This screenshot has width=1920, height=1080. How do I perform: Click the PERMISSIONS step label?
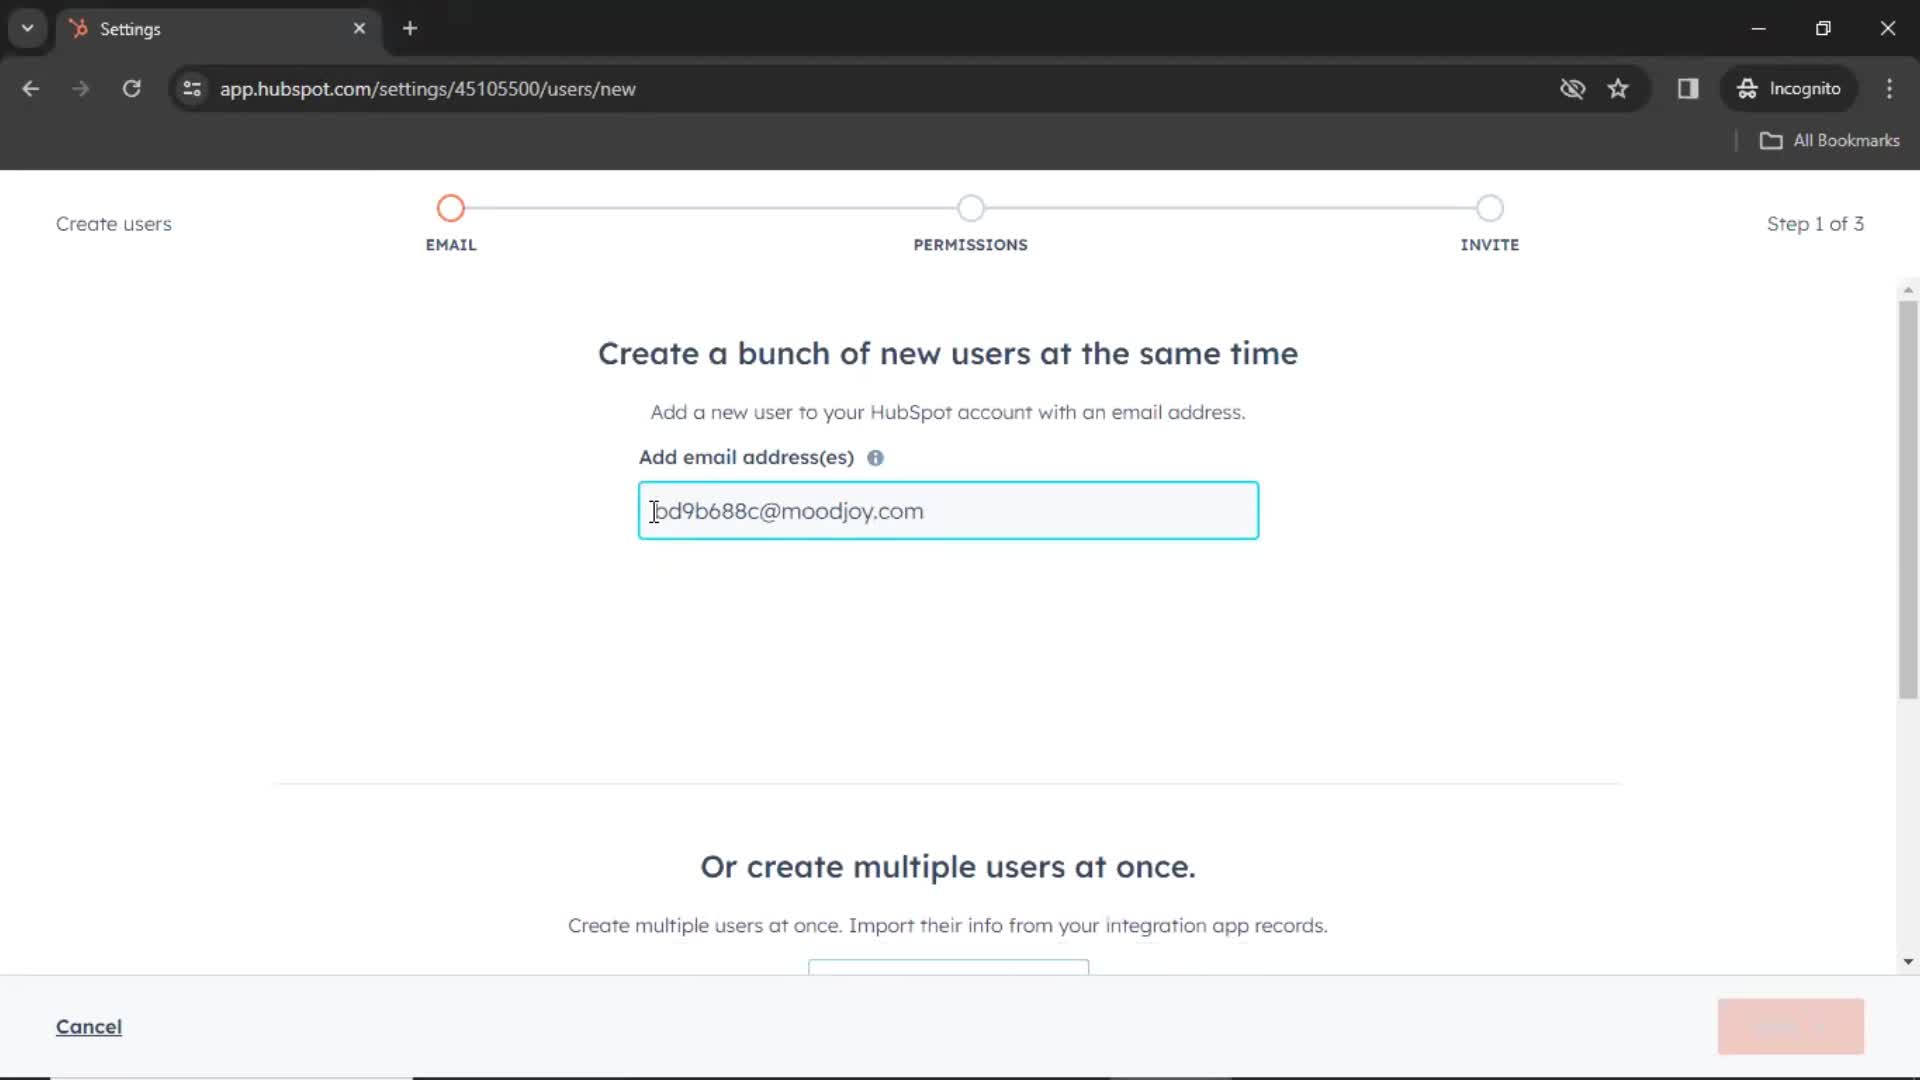(x=970, y=245)
